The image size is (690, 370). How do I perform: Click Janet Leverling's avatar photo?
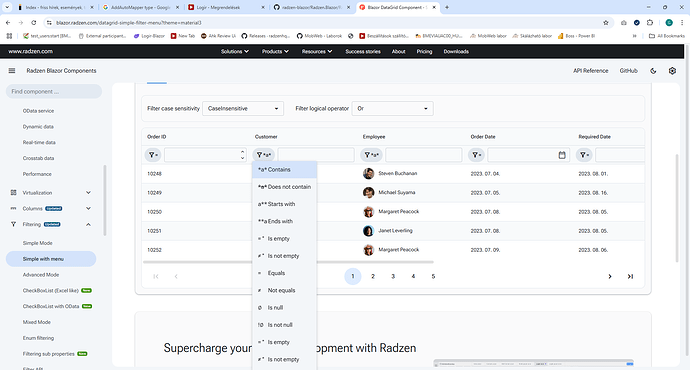[x=368, y=231]
